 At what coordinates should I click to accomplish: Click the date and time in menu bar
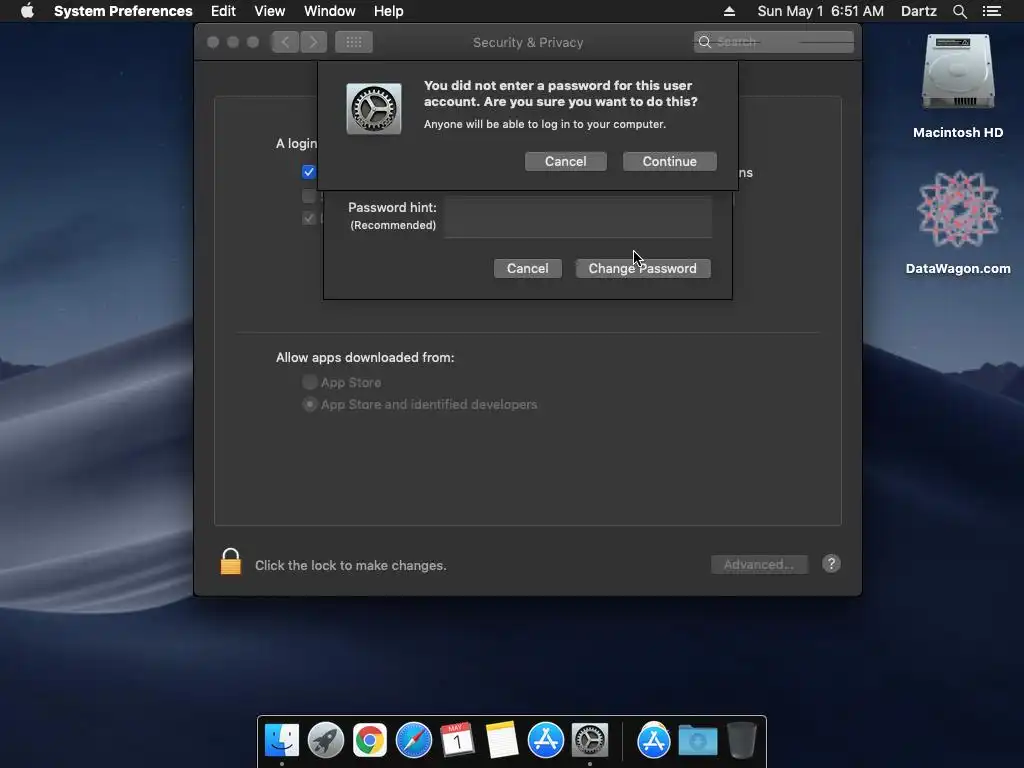coord(820,11)
